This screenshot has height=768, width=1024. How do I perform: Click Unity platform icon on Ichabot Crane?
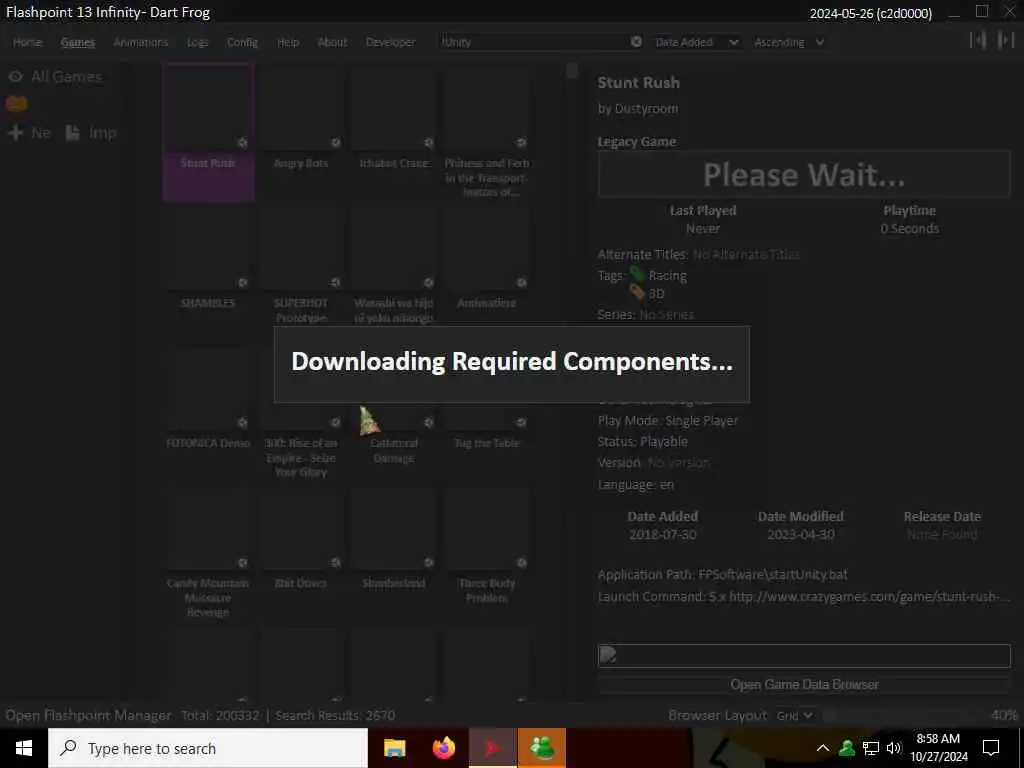click(428, 142)
